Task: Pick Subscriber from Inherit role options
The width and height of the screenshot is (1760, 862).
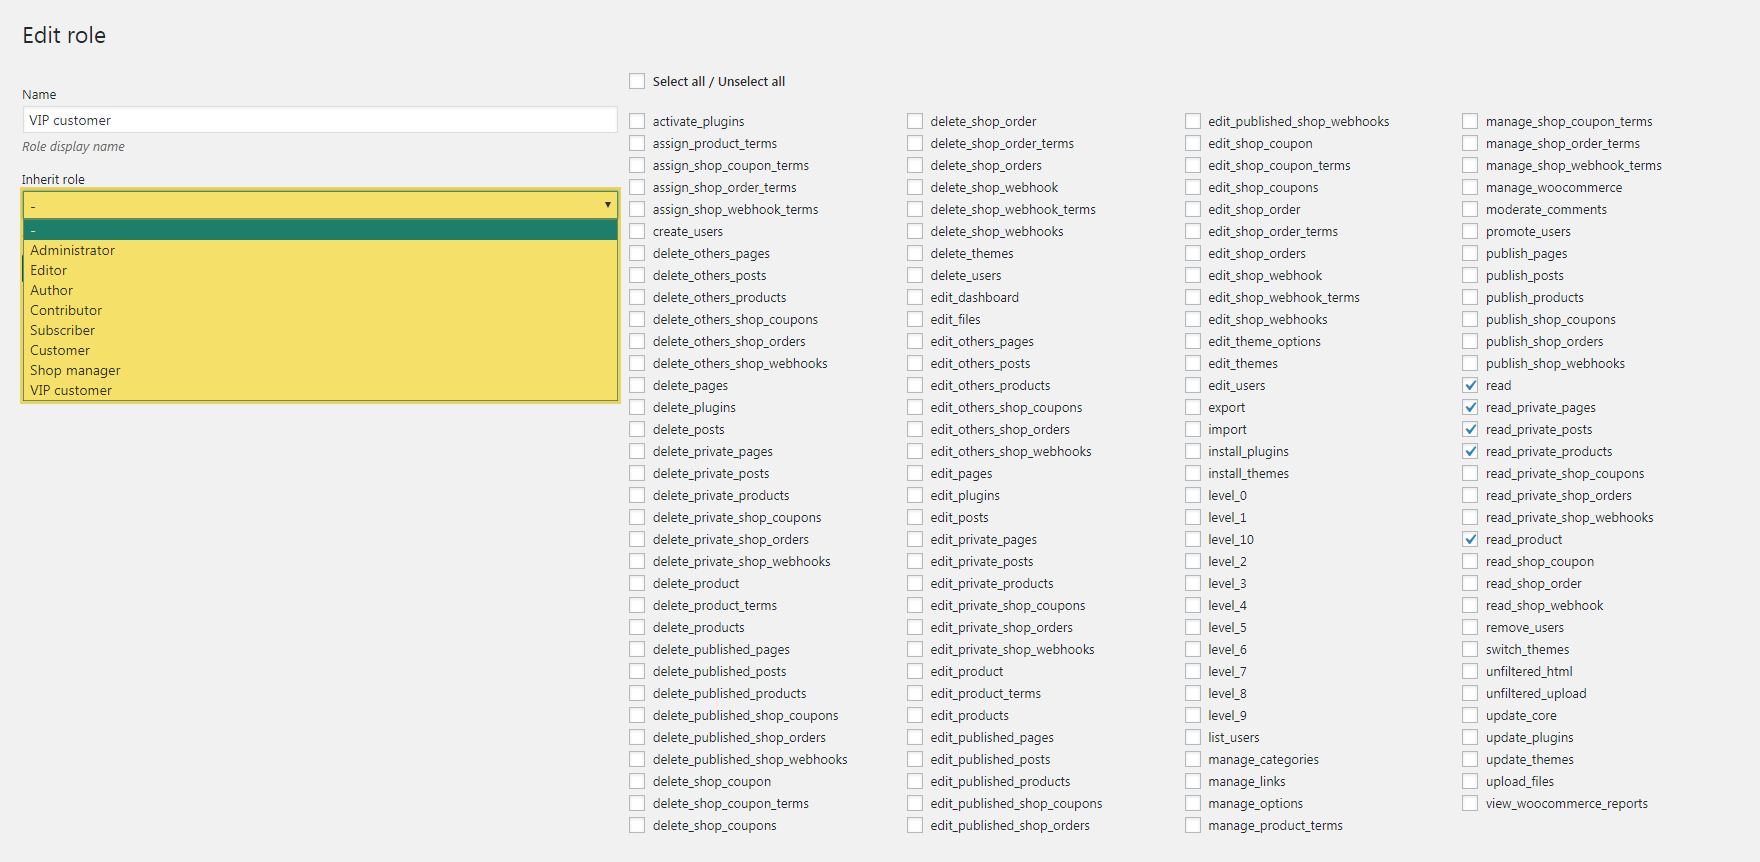Action: pos(320,330)
